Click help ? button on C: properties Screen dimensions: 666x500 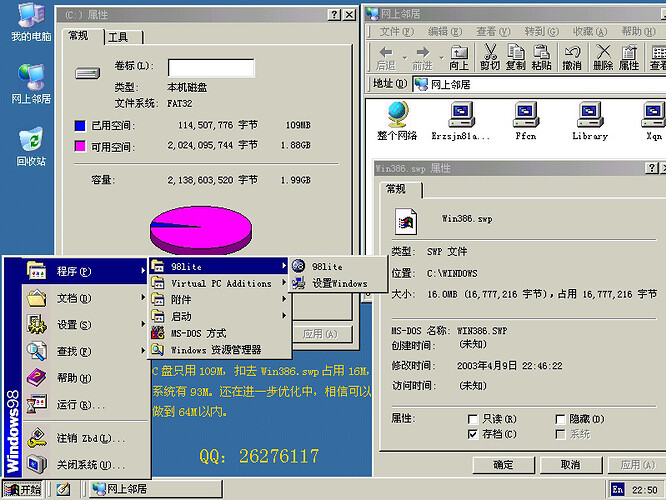point(334,15)
